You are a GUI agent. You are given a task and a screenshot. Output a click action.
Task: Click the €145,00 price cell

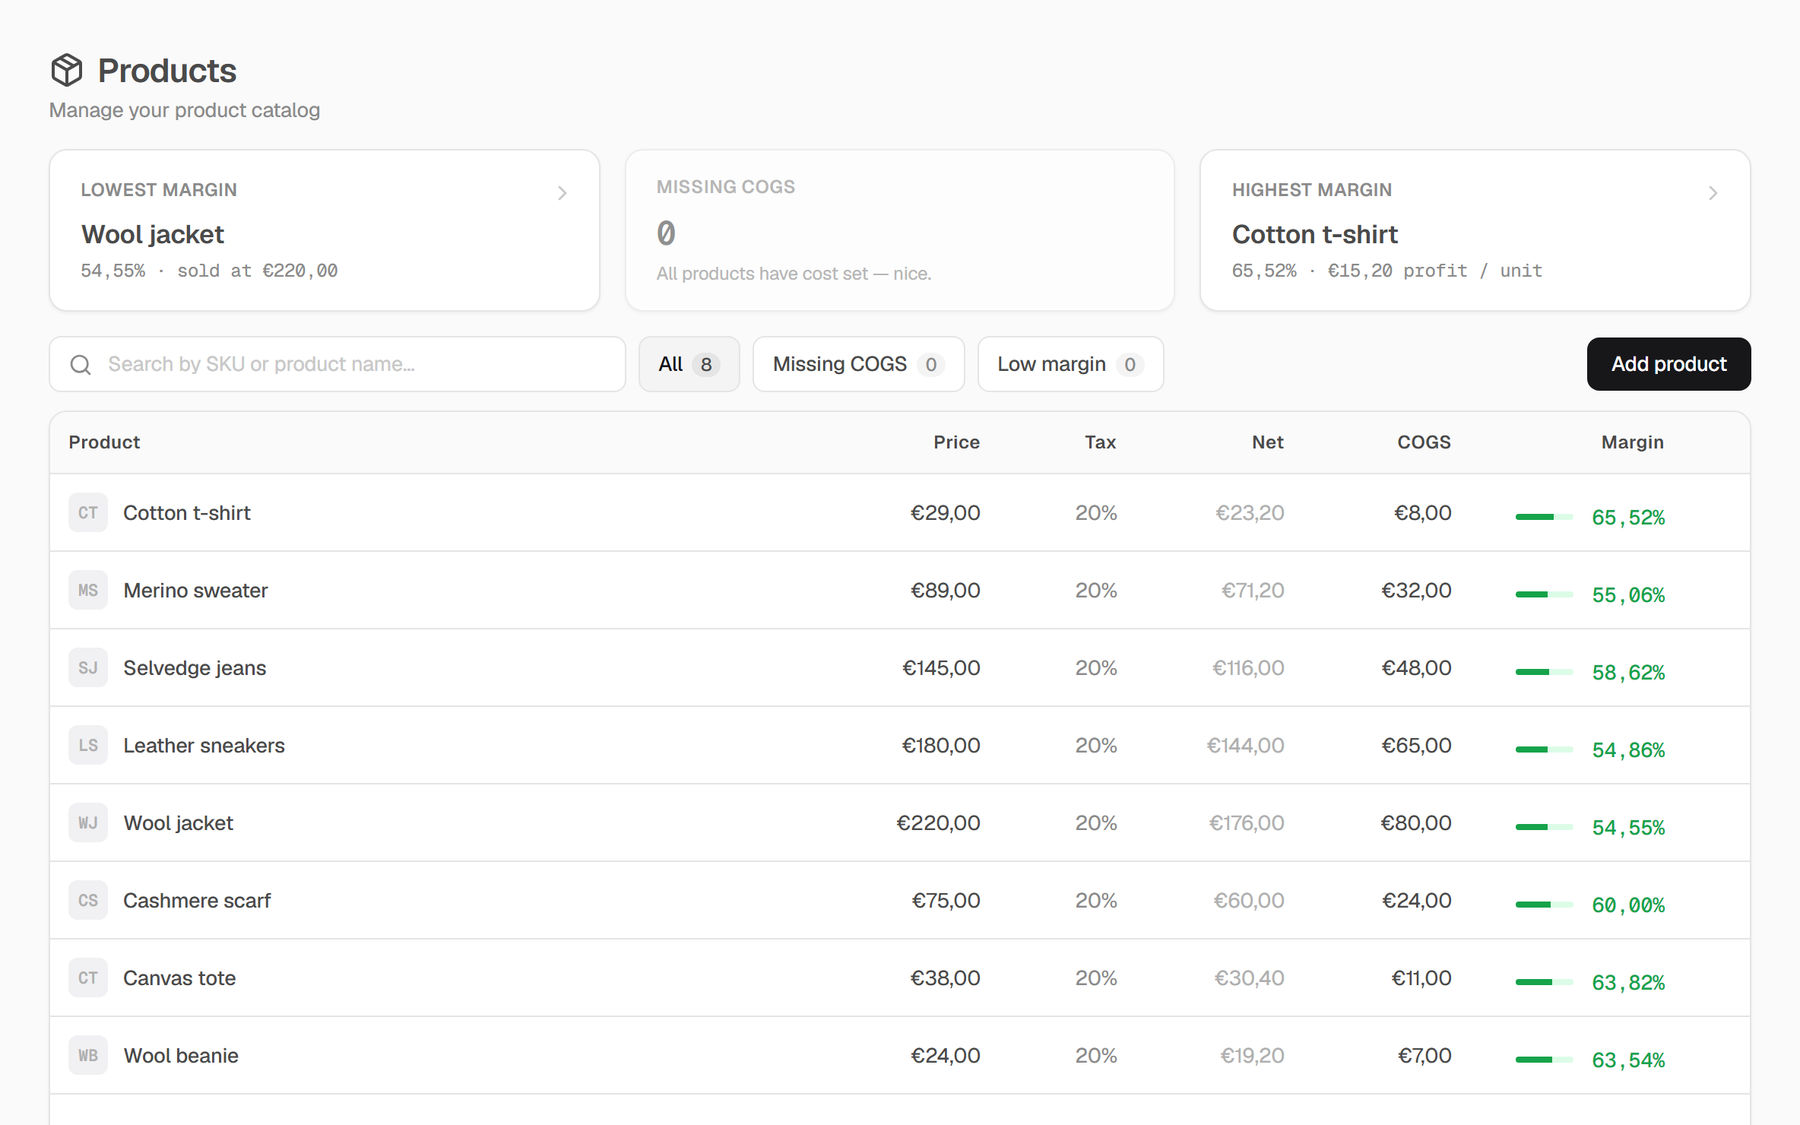[941, 668]
